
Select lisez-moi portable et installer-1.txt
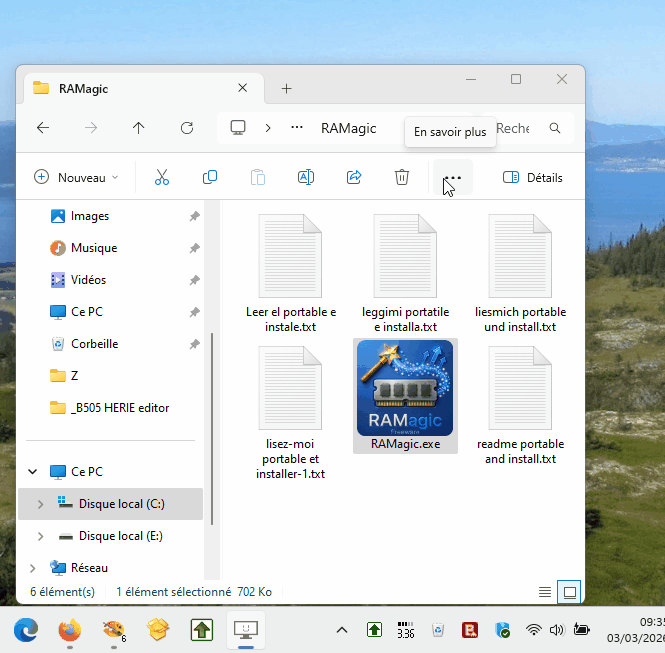pyautogui.click(x=291, y=412)
